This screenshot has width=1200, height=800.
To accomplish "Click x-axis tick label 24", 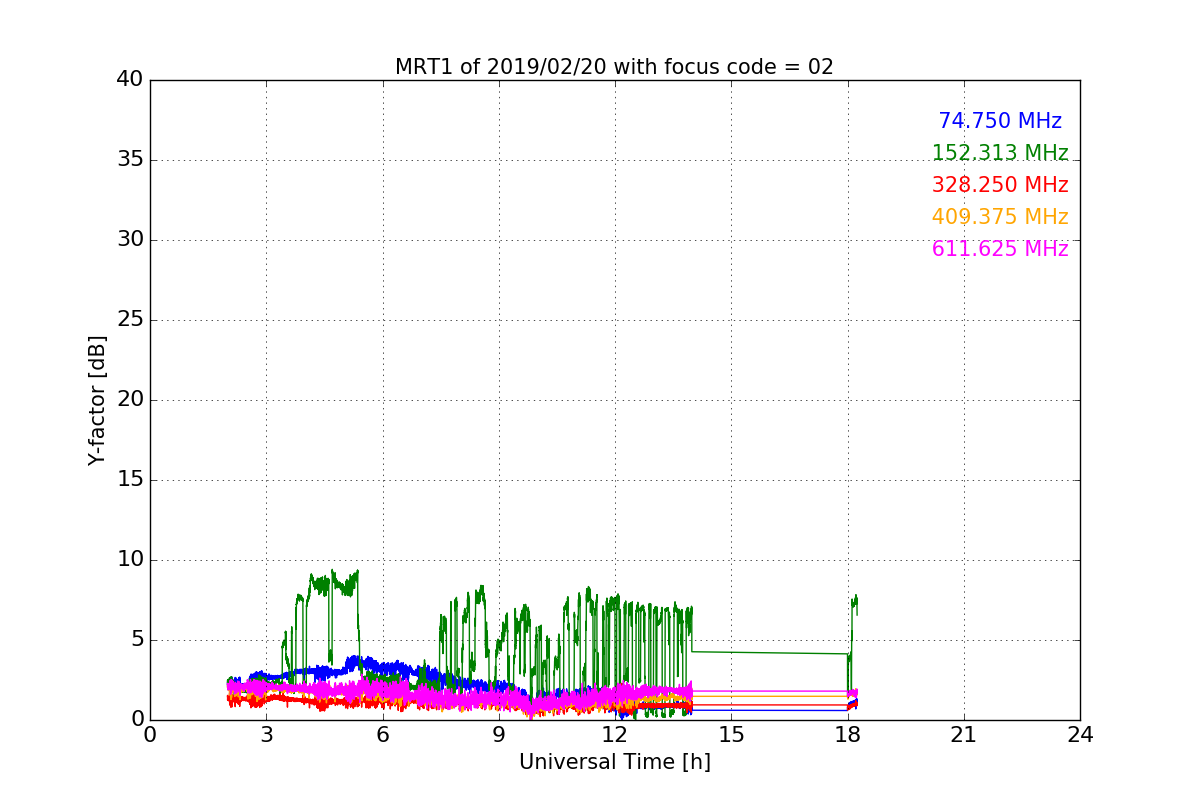I will (1080, 734).
